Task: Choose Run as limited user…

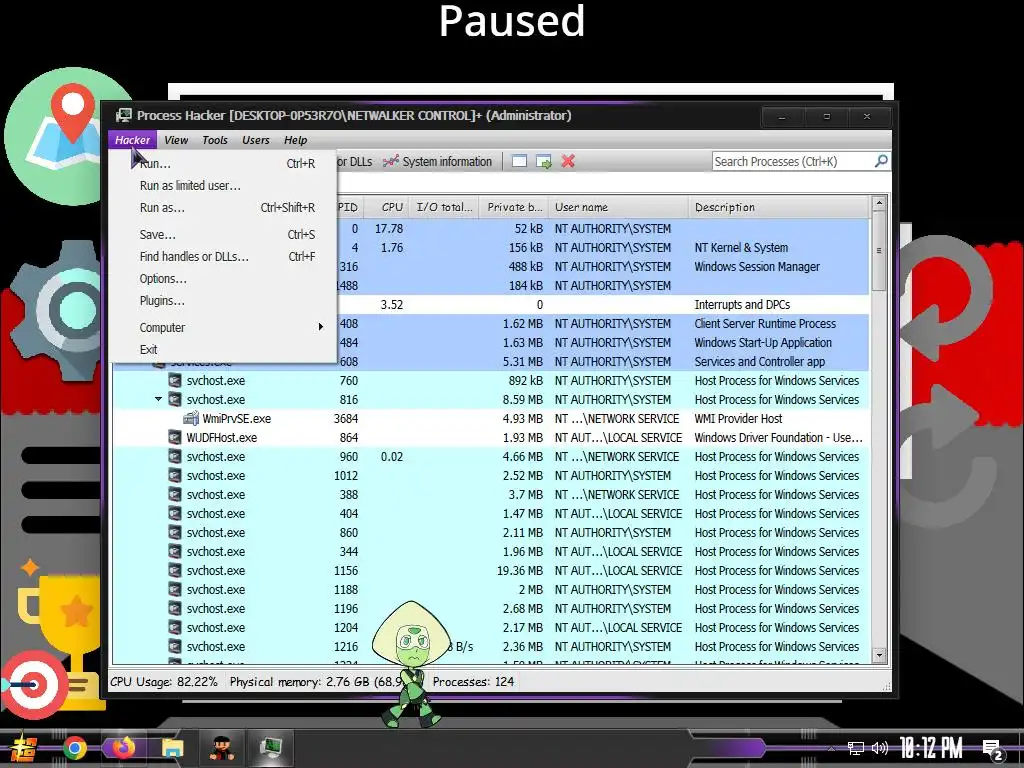Action: 223,185
